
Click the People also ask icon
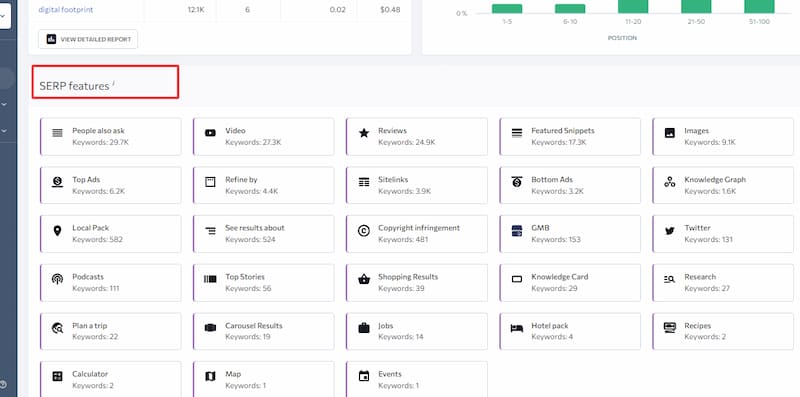57,133
